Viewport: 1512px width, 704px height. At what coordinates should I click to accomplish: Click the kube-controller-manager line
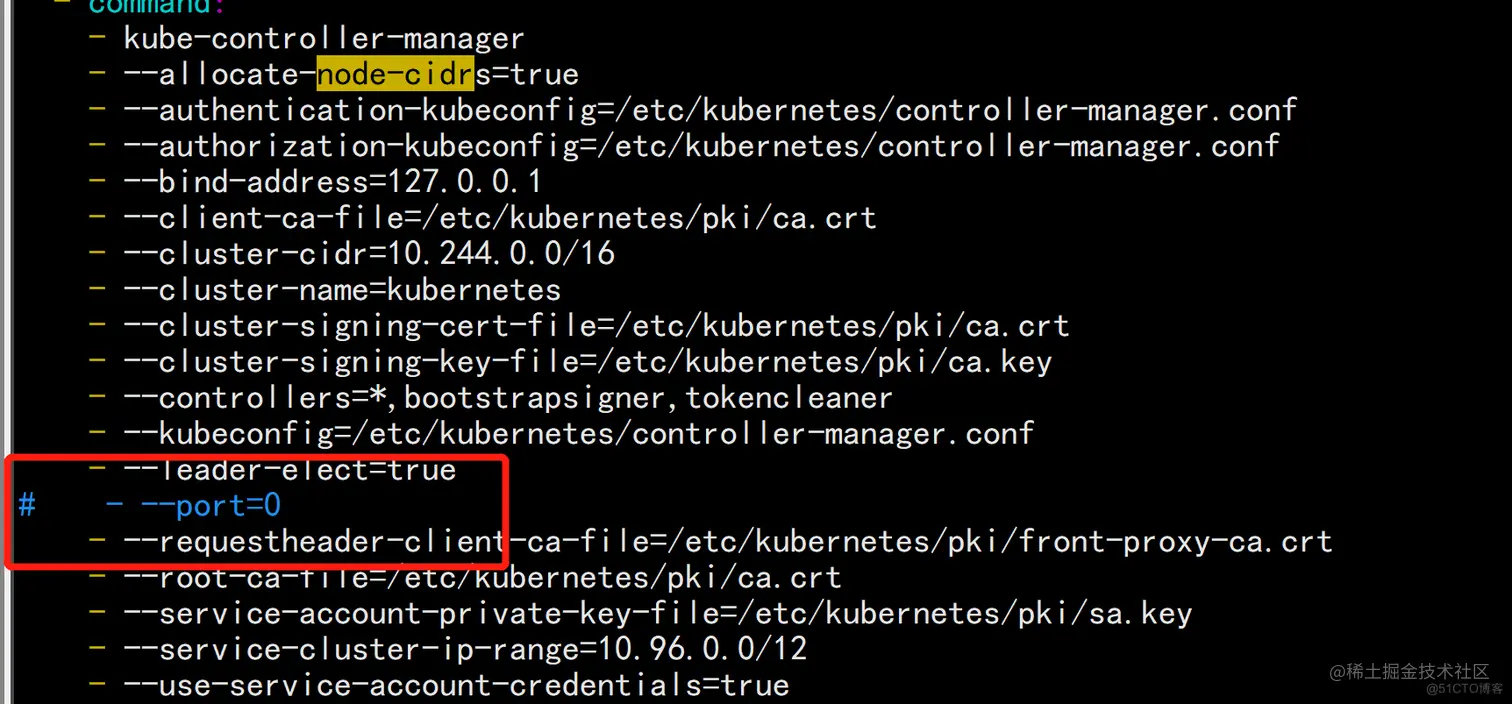point(323,39)
